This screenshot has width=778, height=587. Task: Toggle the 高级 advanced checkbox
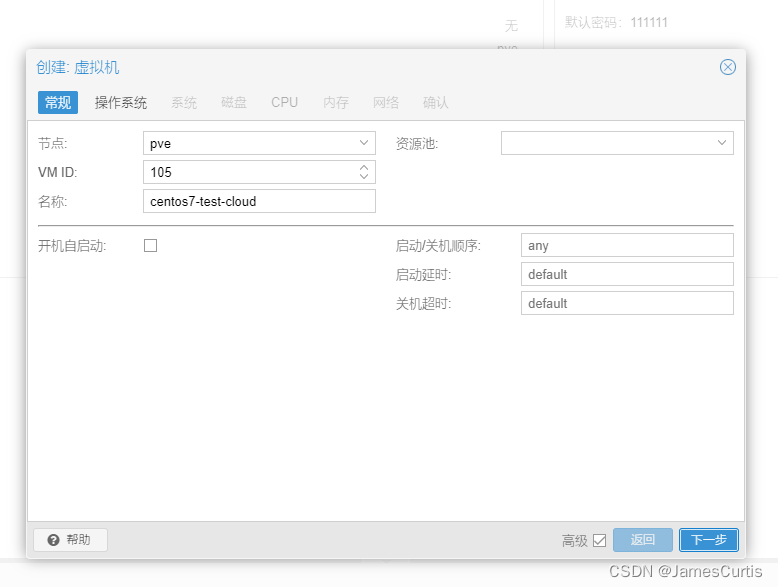(599, 540)
